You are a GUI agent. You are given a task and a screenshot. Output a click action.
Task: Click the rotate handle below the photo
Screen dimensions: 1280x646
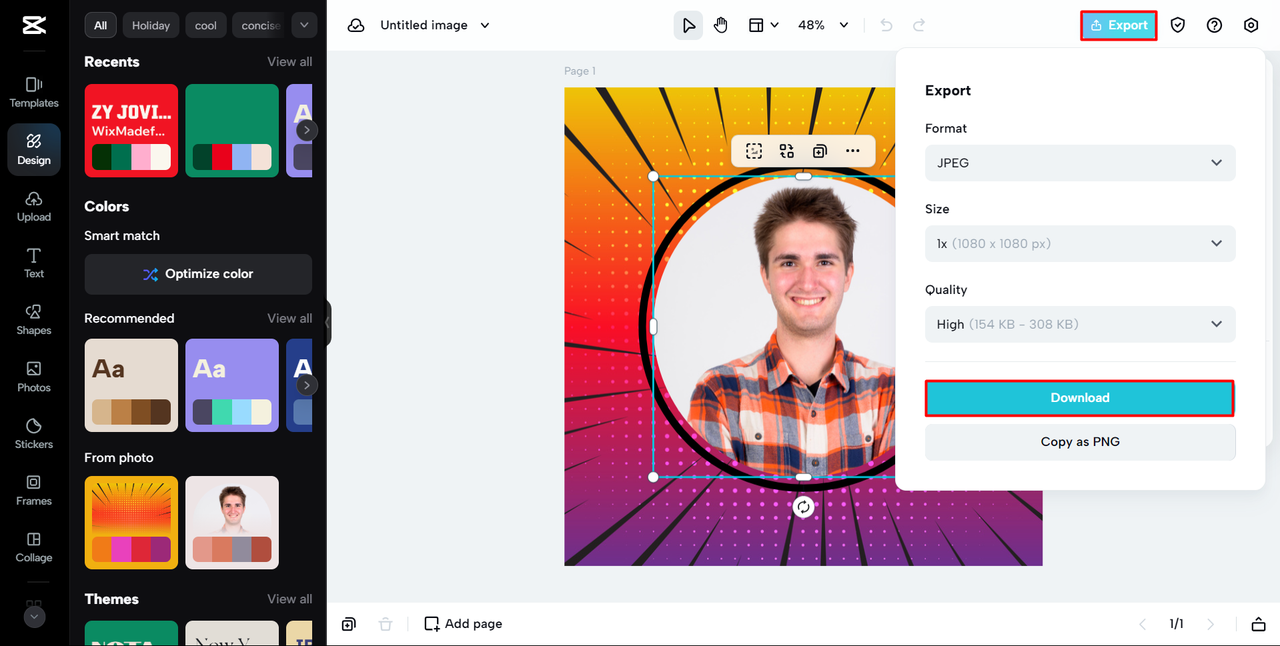click(803, 507)
